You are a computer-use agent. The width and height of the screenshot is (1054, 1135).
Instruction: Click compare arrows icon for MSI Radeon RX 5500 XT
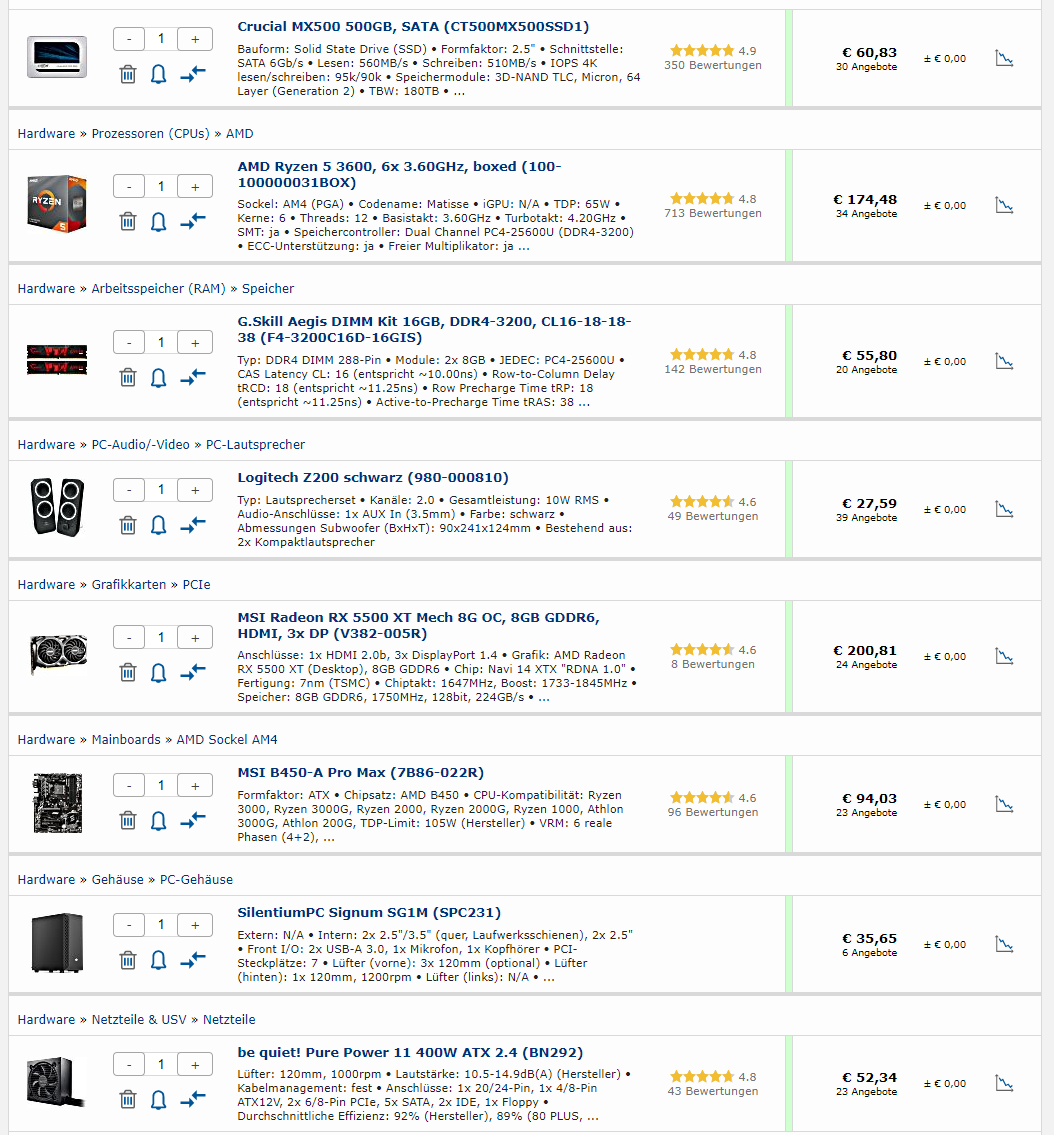click(193, 672)
